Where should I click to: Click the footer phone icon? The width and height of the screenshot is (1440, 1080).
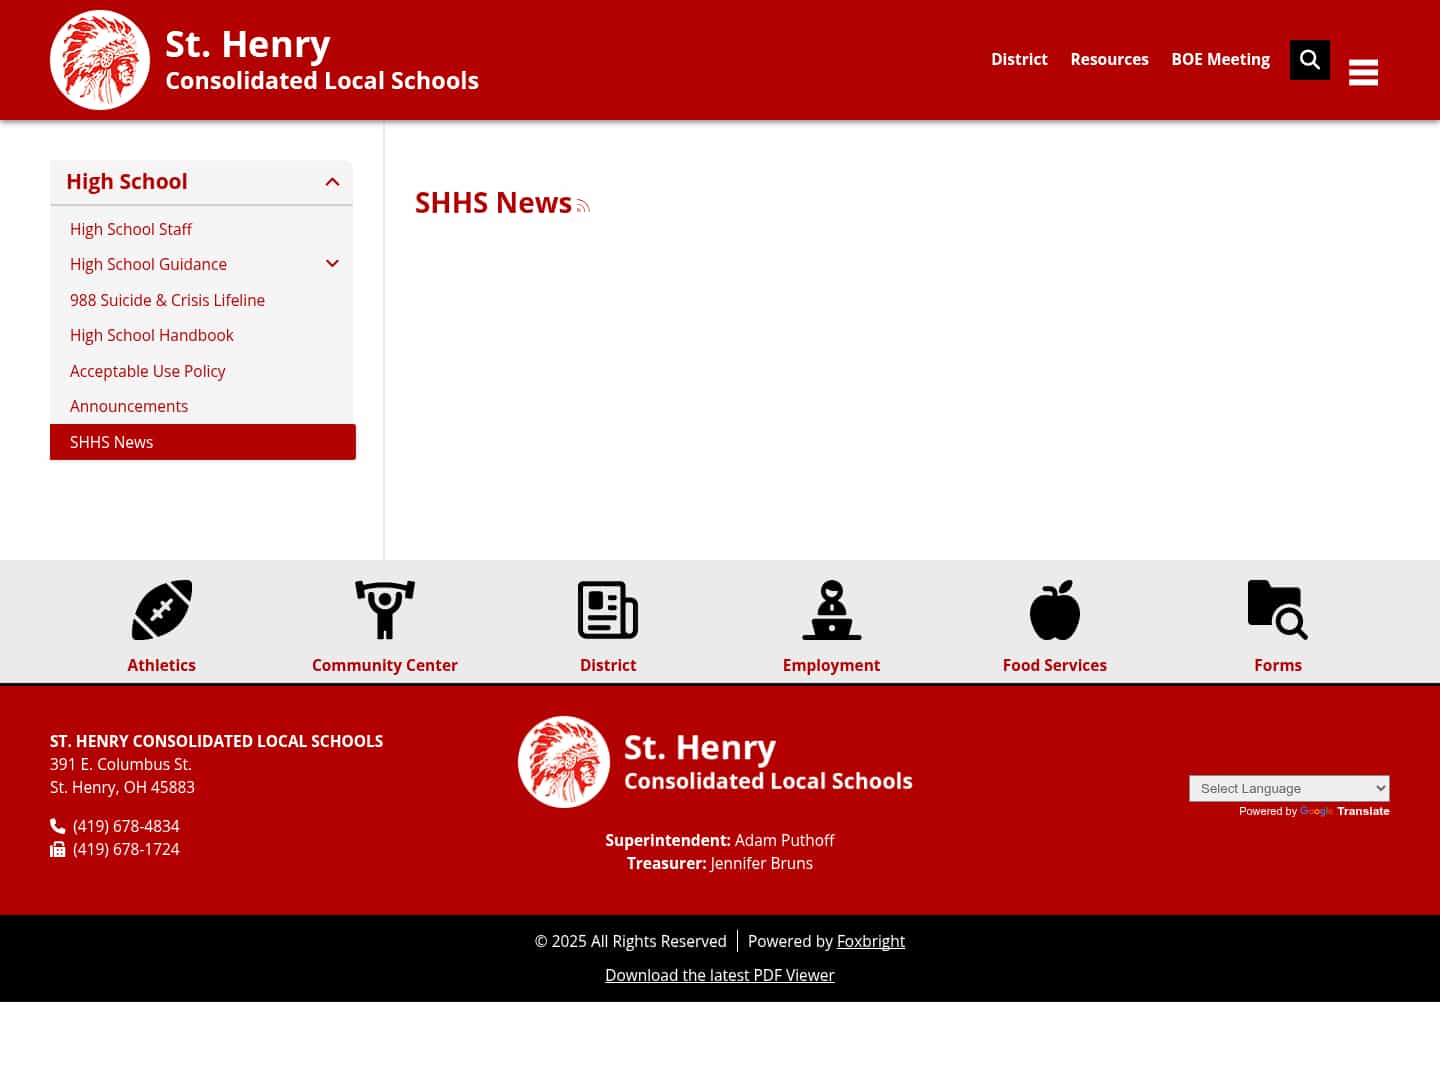point(58,825)
